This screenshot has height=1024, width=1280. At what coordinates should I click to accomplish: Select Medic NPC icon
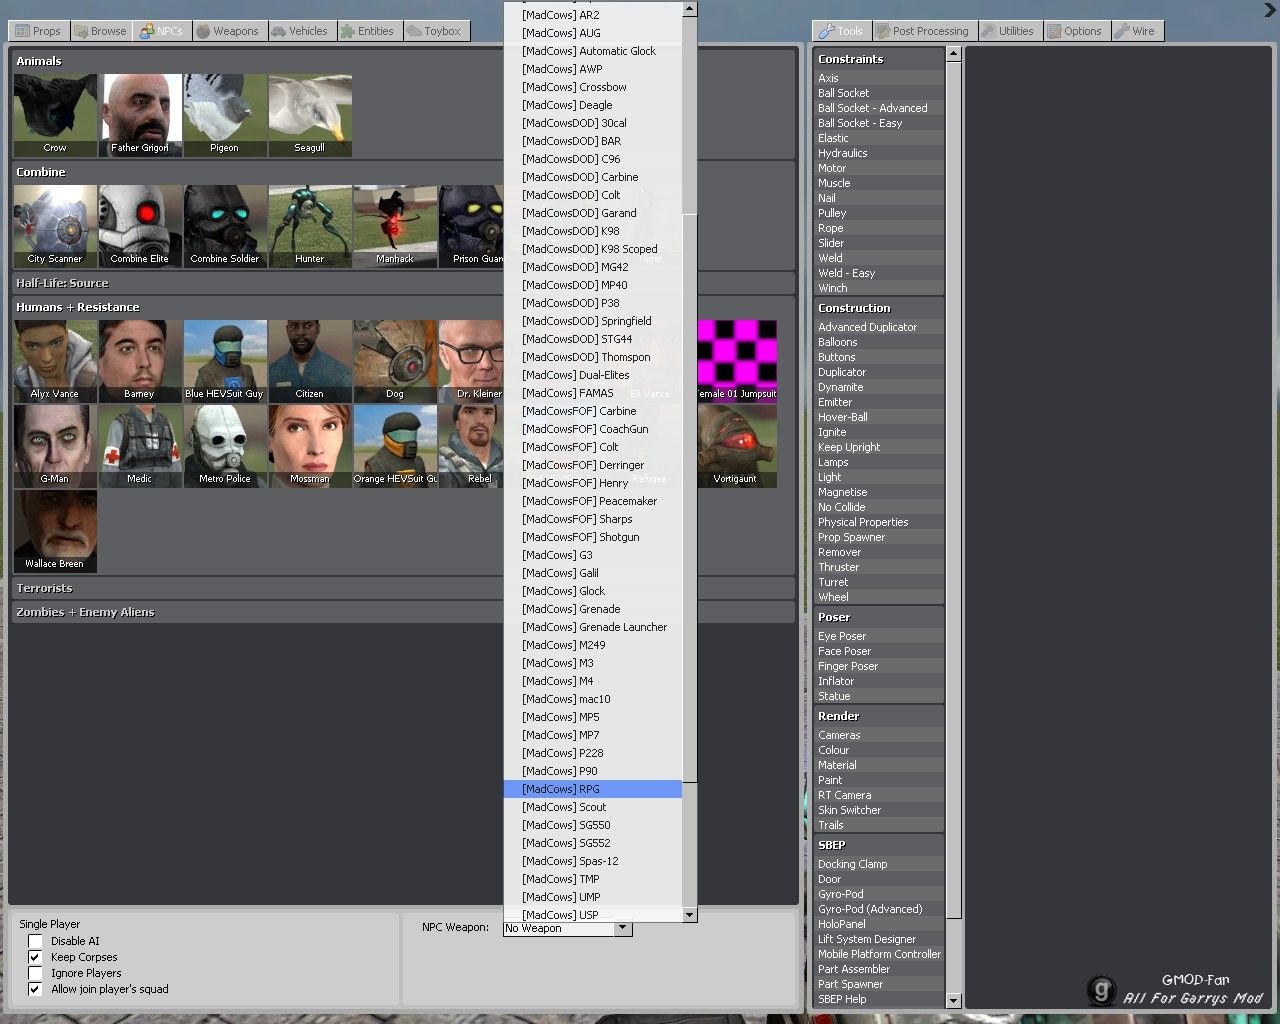[140, 446]
